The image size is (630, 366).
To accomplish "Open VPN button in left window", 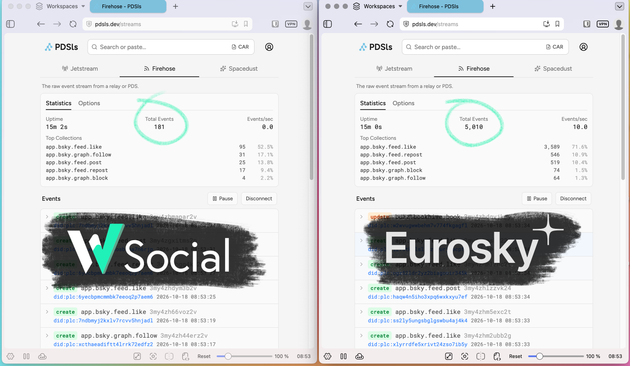I will click(x=291, y=24).
